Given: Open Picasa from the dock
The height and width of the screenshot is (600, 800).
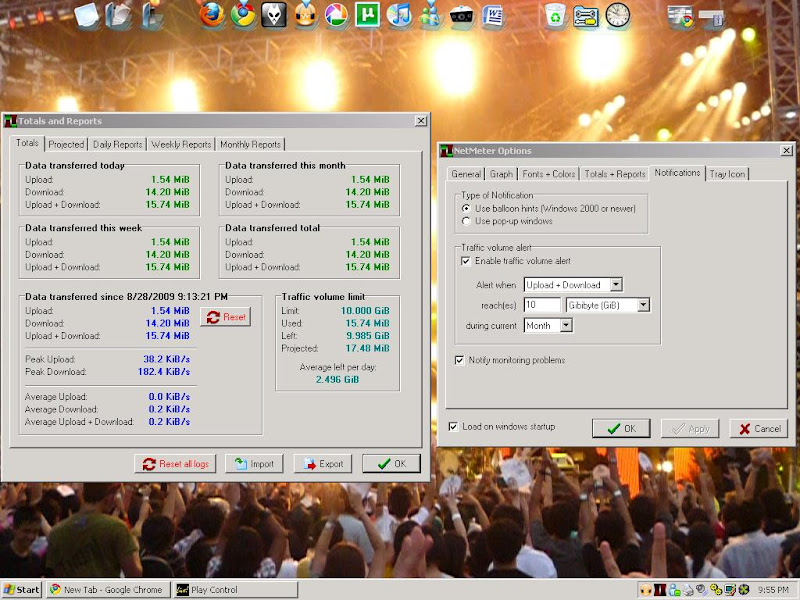Looking at the screenshot, I should click(336, 15).
